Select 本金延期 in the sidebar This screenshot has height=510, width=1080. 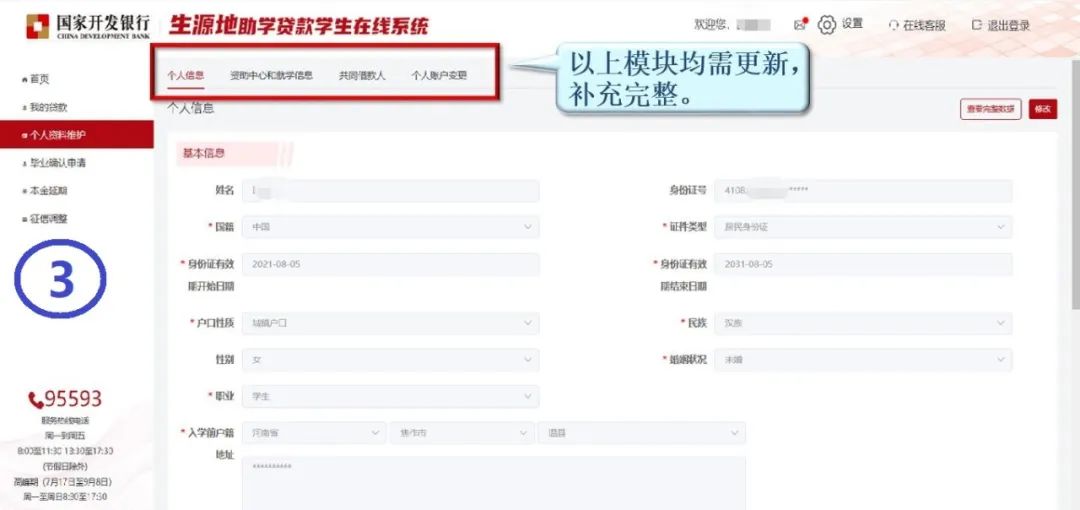coord(48,191)
